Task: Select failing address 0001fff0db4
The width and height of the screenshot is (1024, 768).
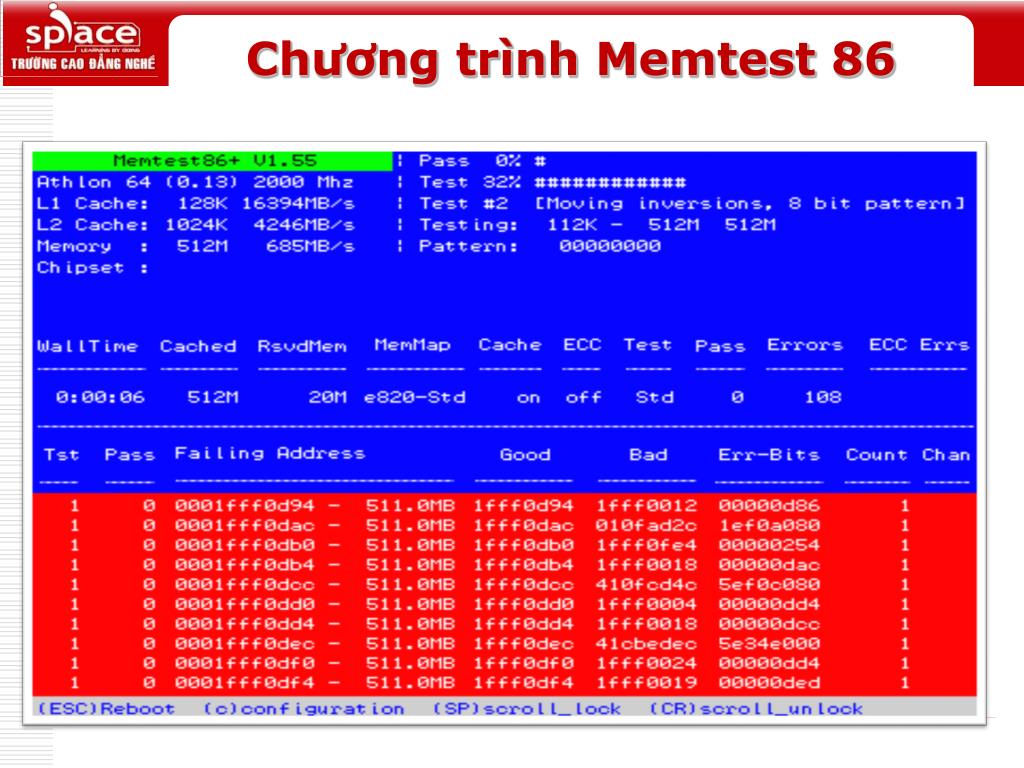Action: 244,564
